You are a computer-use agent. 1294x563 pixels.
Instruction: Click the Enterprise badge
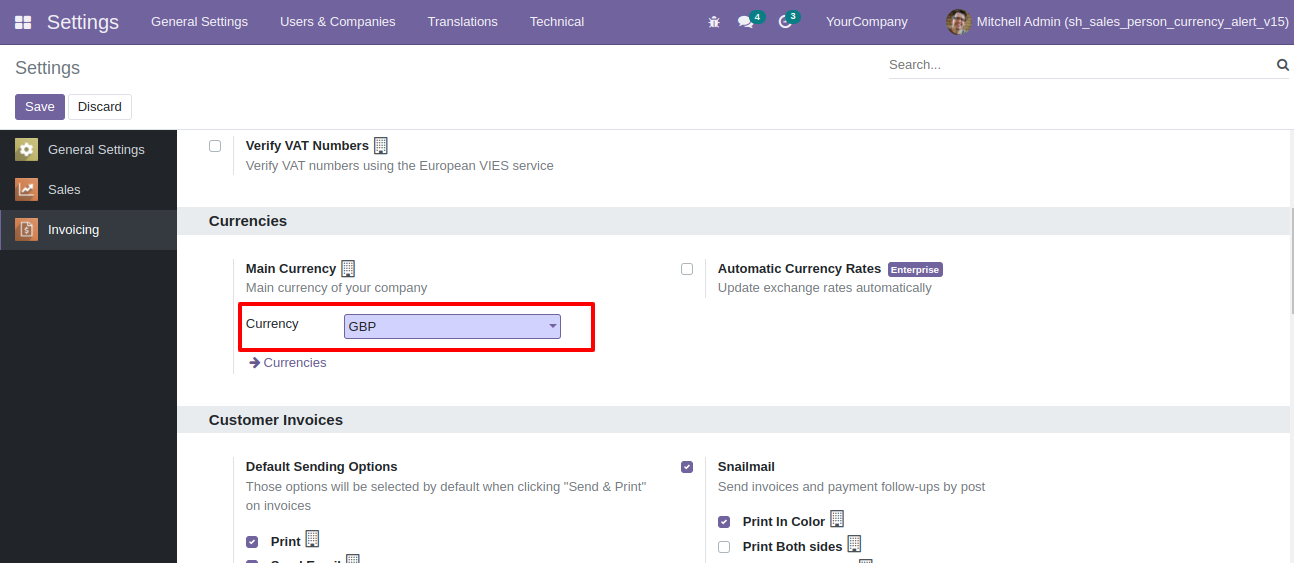click(915, 270)
